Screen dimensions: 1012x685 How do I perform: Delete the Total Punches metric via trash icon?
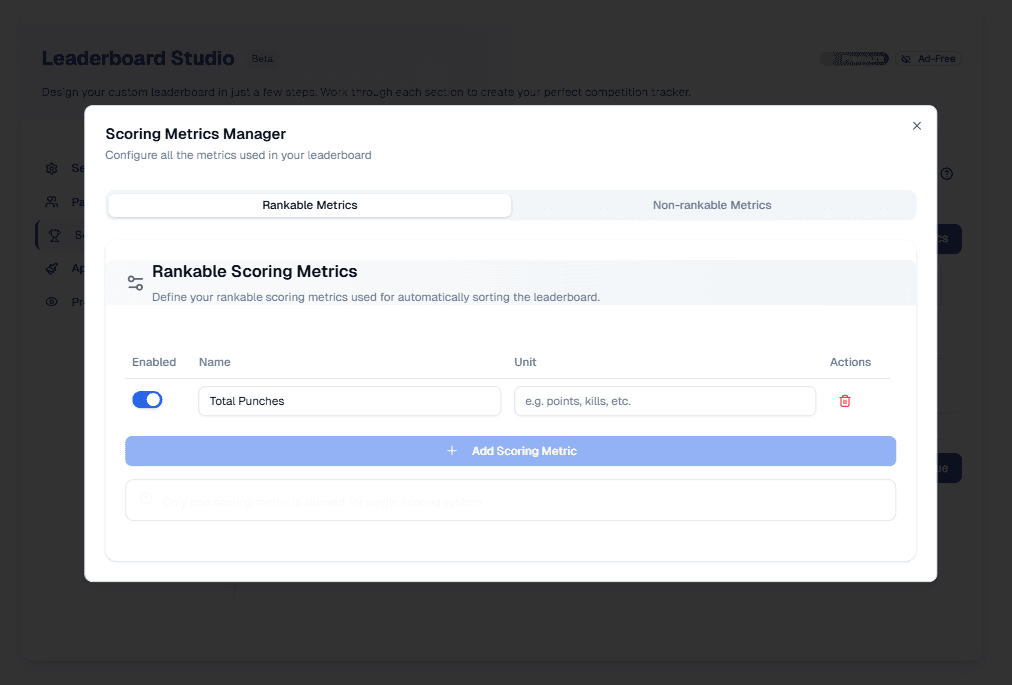coord(844,401)
